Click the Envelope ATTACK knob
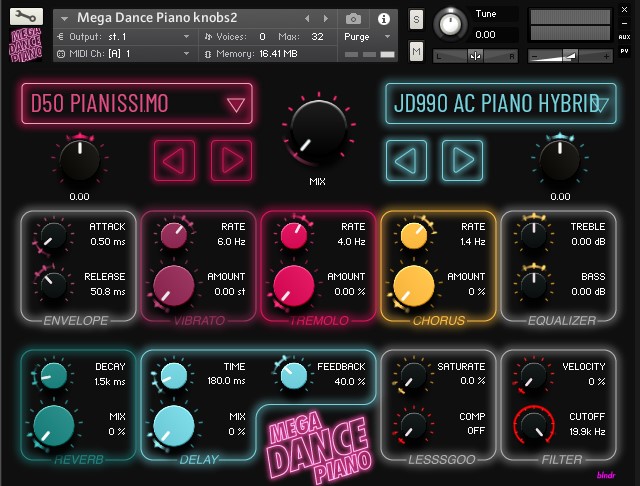This screenshot has width=640, height=486. (x=53, y=236)
